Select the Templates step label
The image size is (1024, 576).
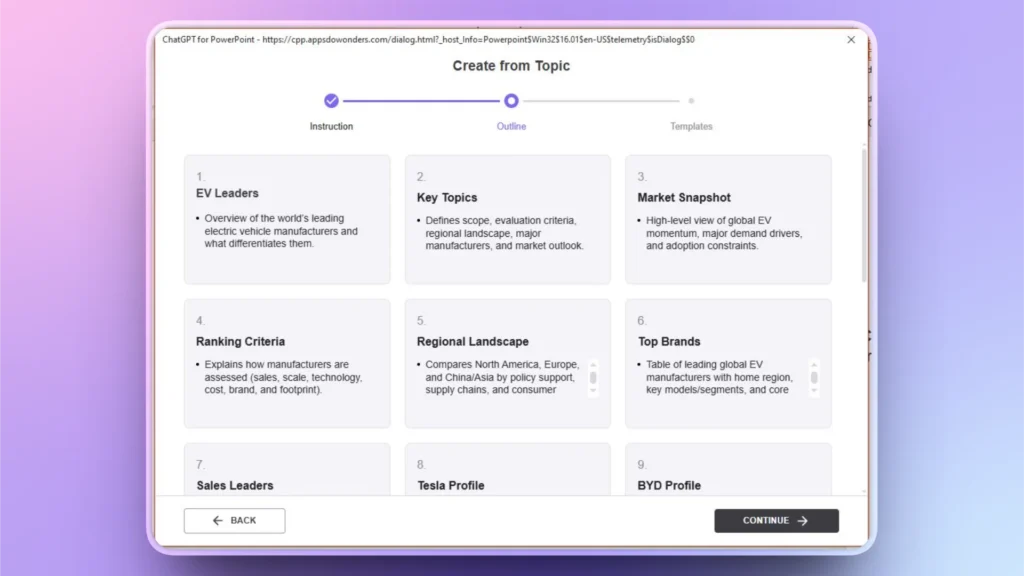(691, 127)
